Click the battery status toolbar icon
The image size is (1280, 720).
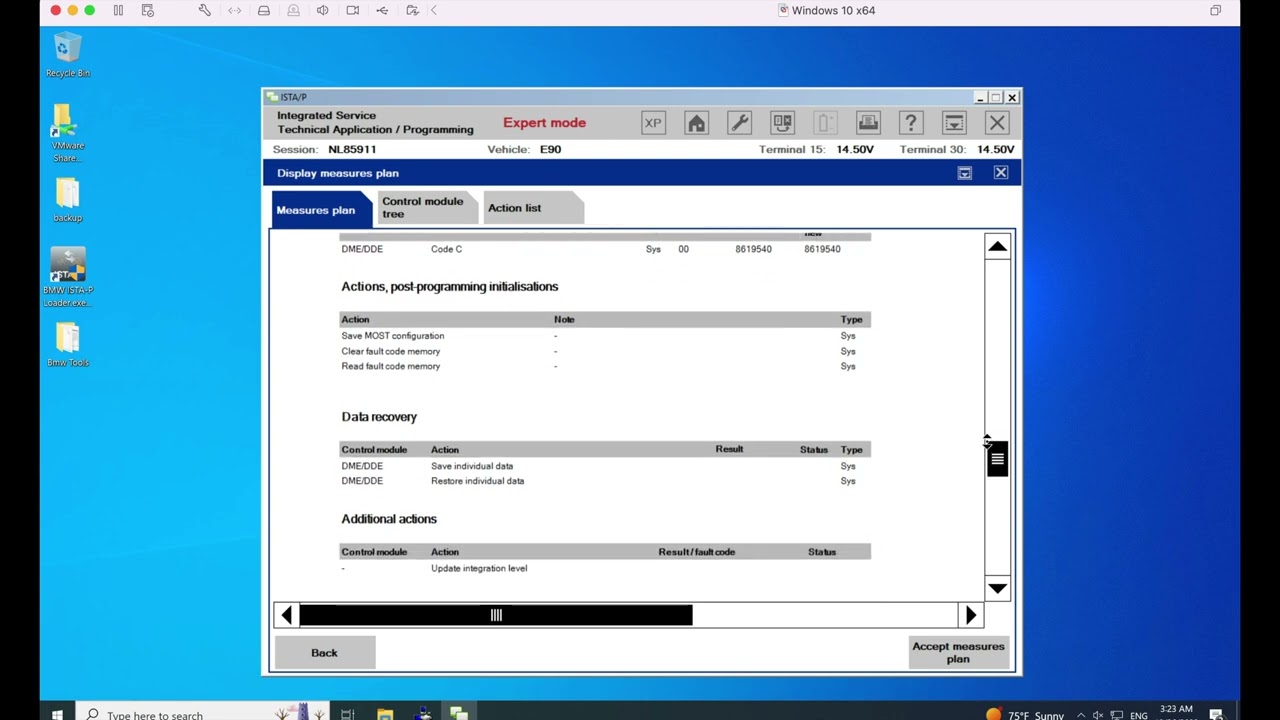pyautogui.click(x=825, y=123)
